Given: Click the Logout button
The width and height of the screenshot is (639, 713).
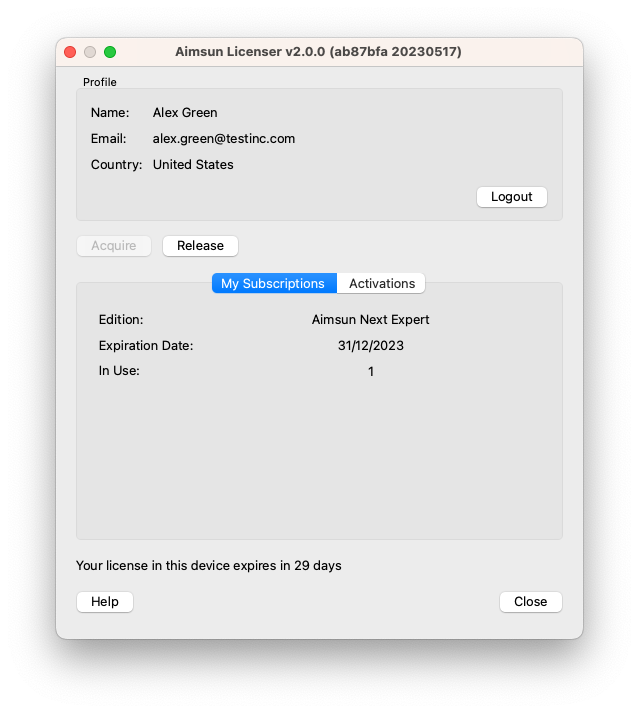Looking at the screenshot, I should (x=511, y=197).
